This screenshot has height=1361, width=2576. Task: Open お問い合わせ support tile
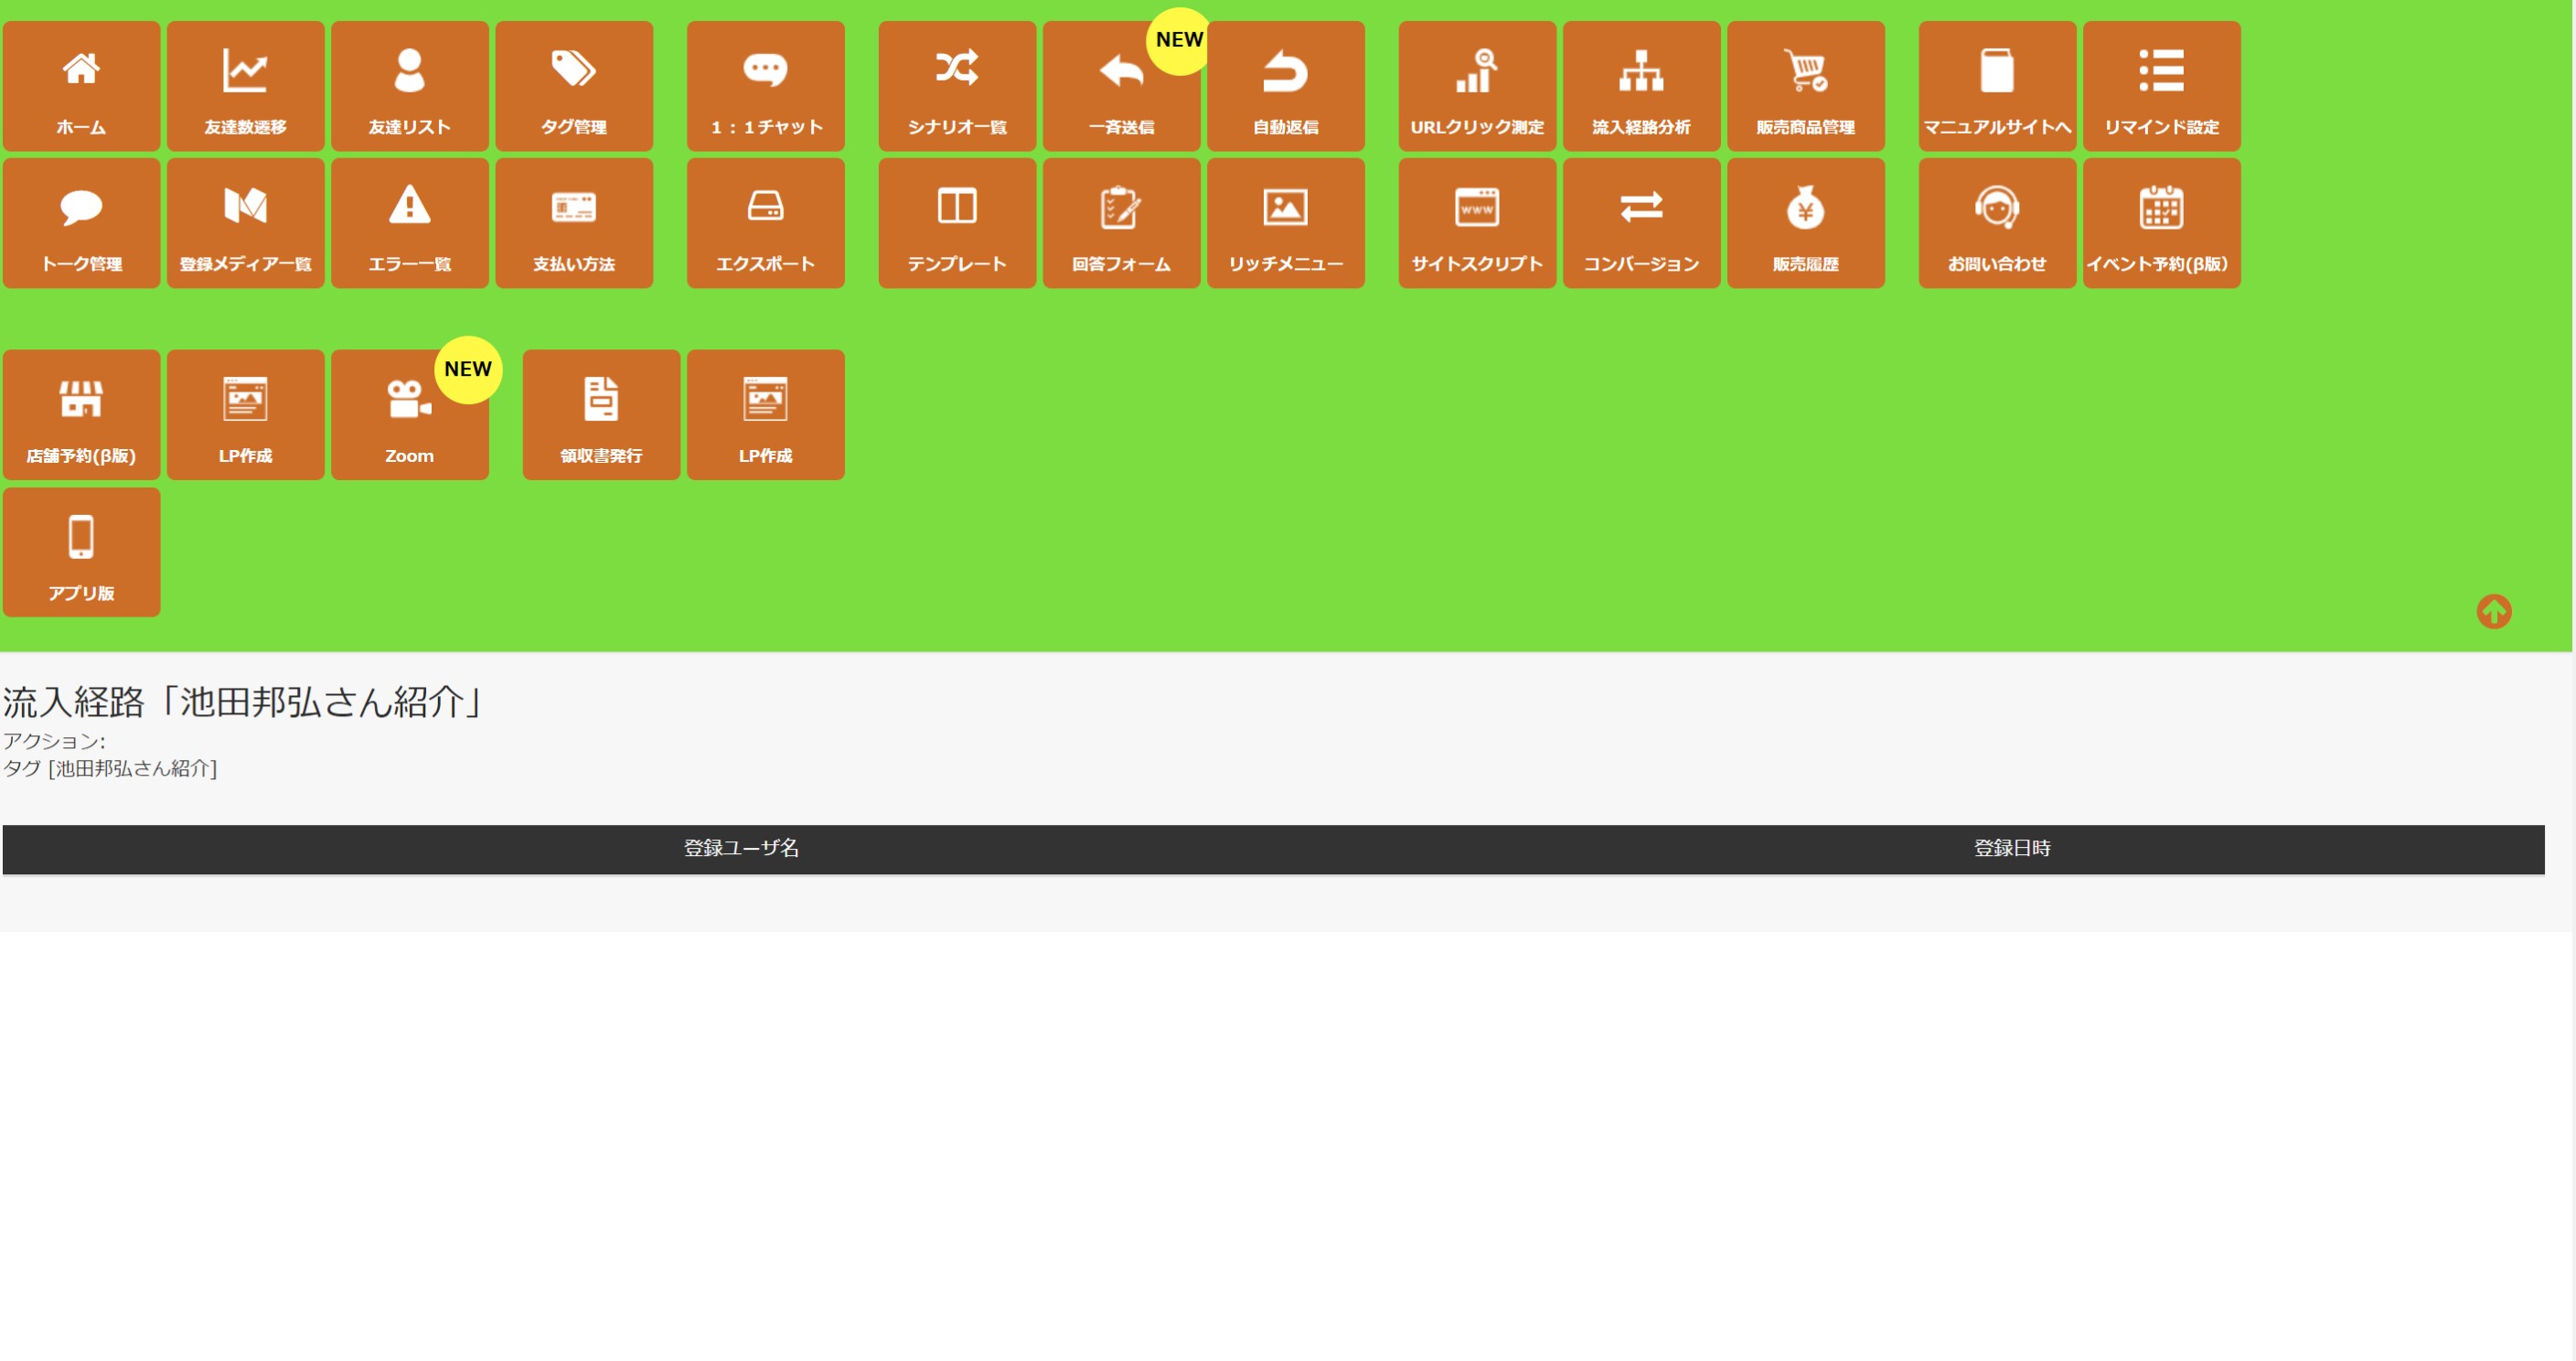[x=1997, y=223]
